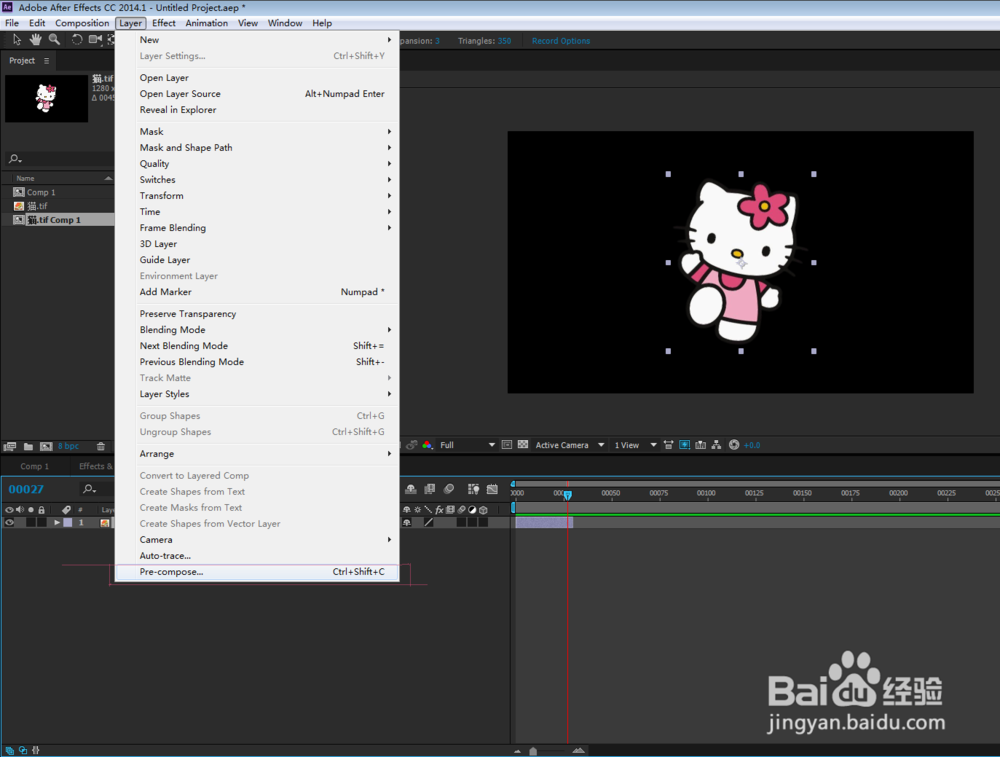Expand the Arrange submenu

[257, 453]
